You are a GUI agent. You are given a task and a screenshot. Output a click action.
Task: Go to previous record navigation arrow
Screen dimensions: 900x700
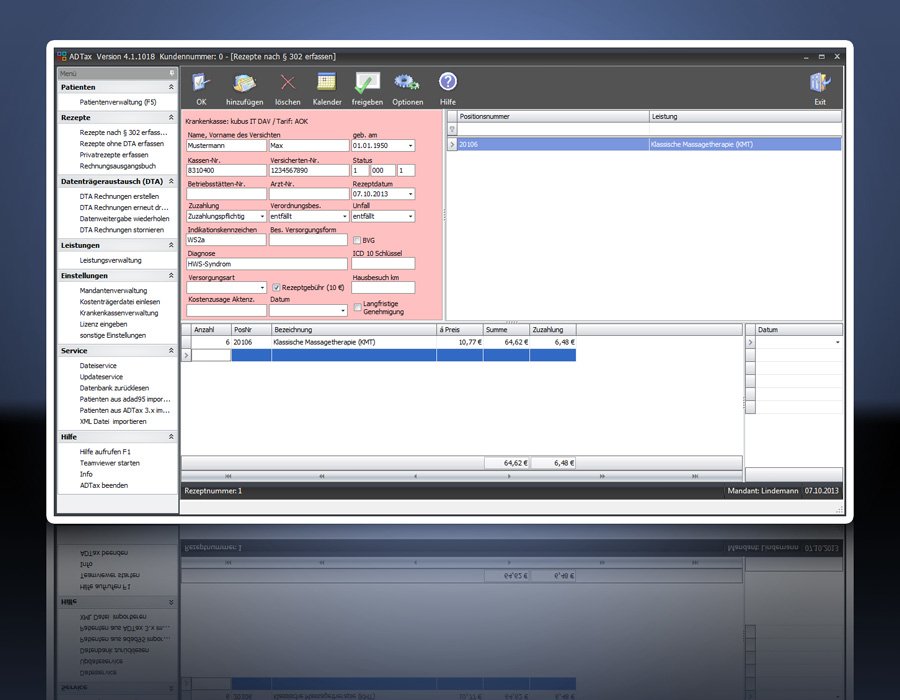click(x=415, y=476)
